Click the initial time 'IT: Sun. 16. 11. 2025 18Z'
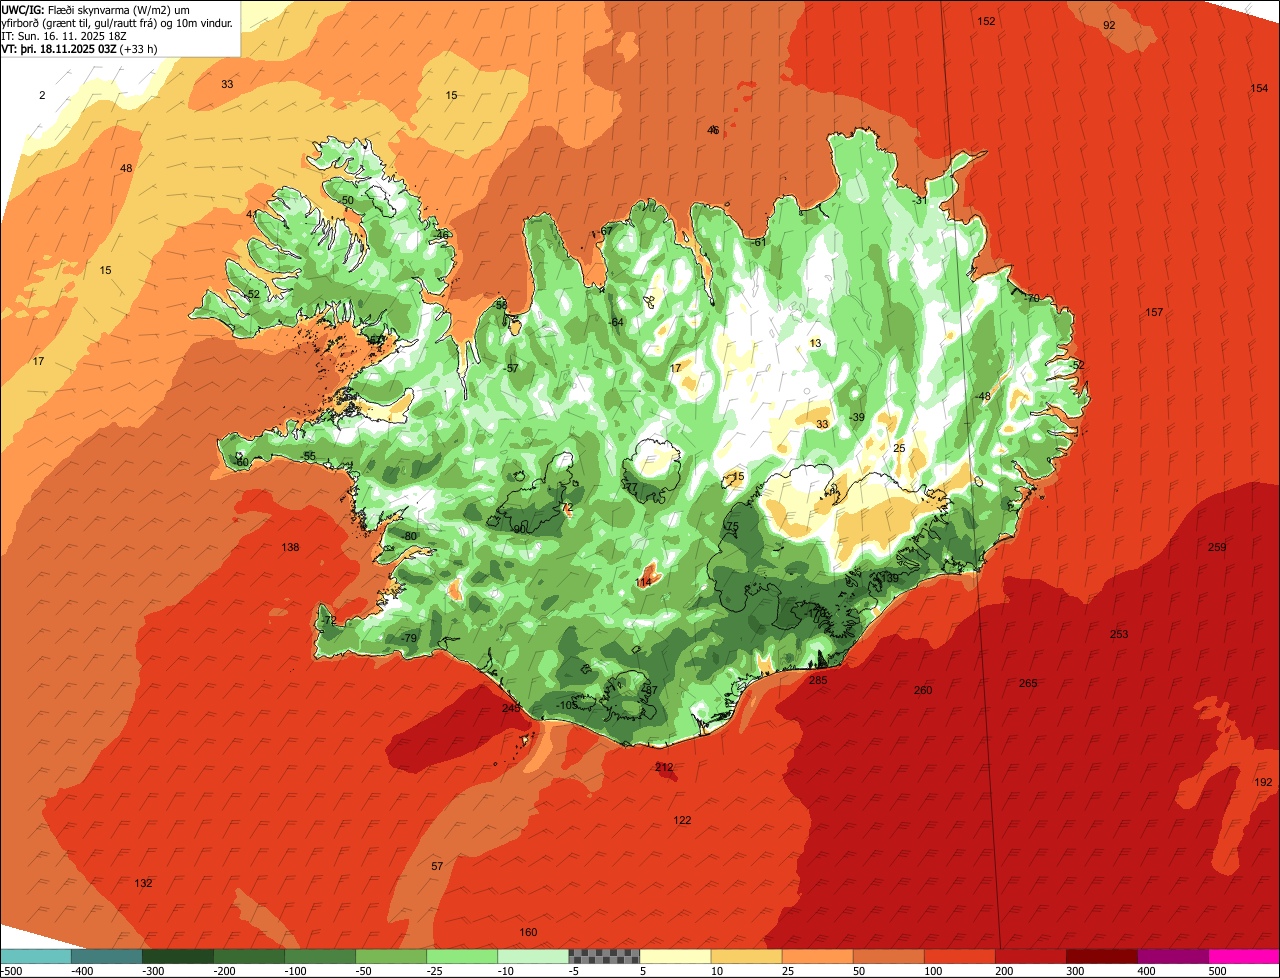Image resolution: width=1280 pixels, height=978 pixels. (66, 36)
